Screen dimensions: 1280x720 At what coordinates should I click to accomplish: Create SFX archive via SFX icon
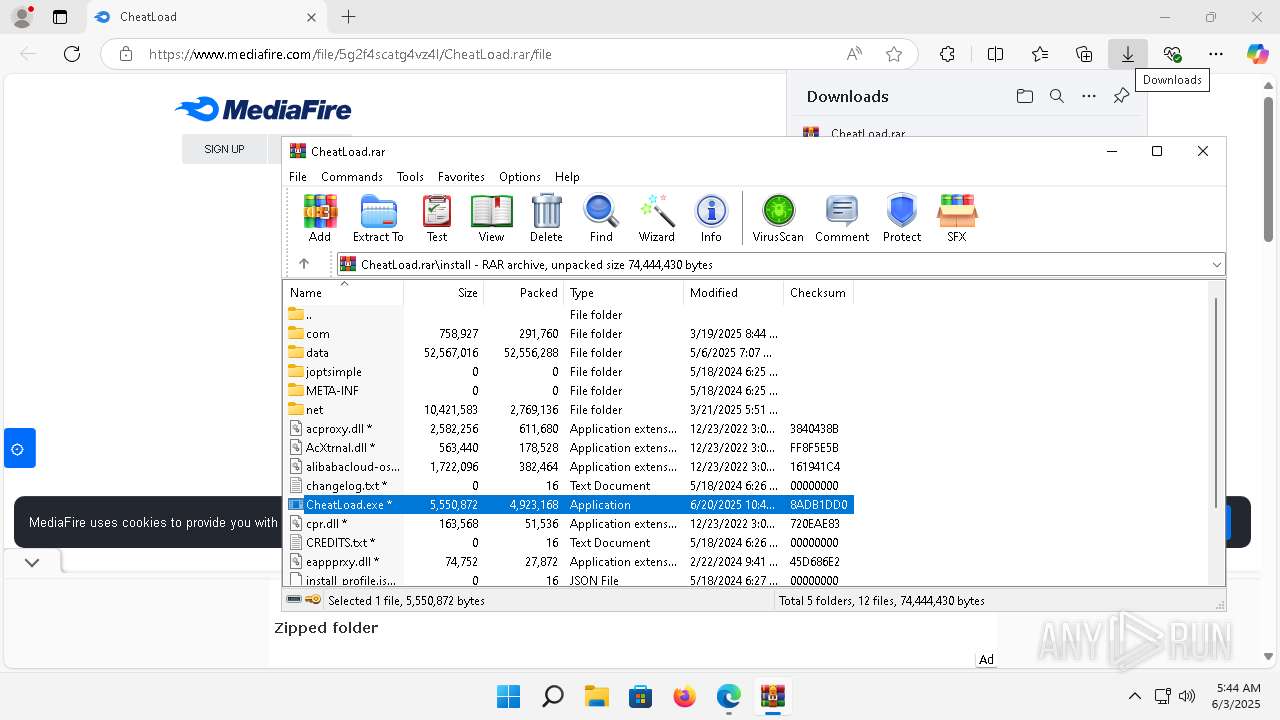click(x=957, y=218)
